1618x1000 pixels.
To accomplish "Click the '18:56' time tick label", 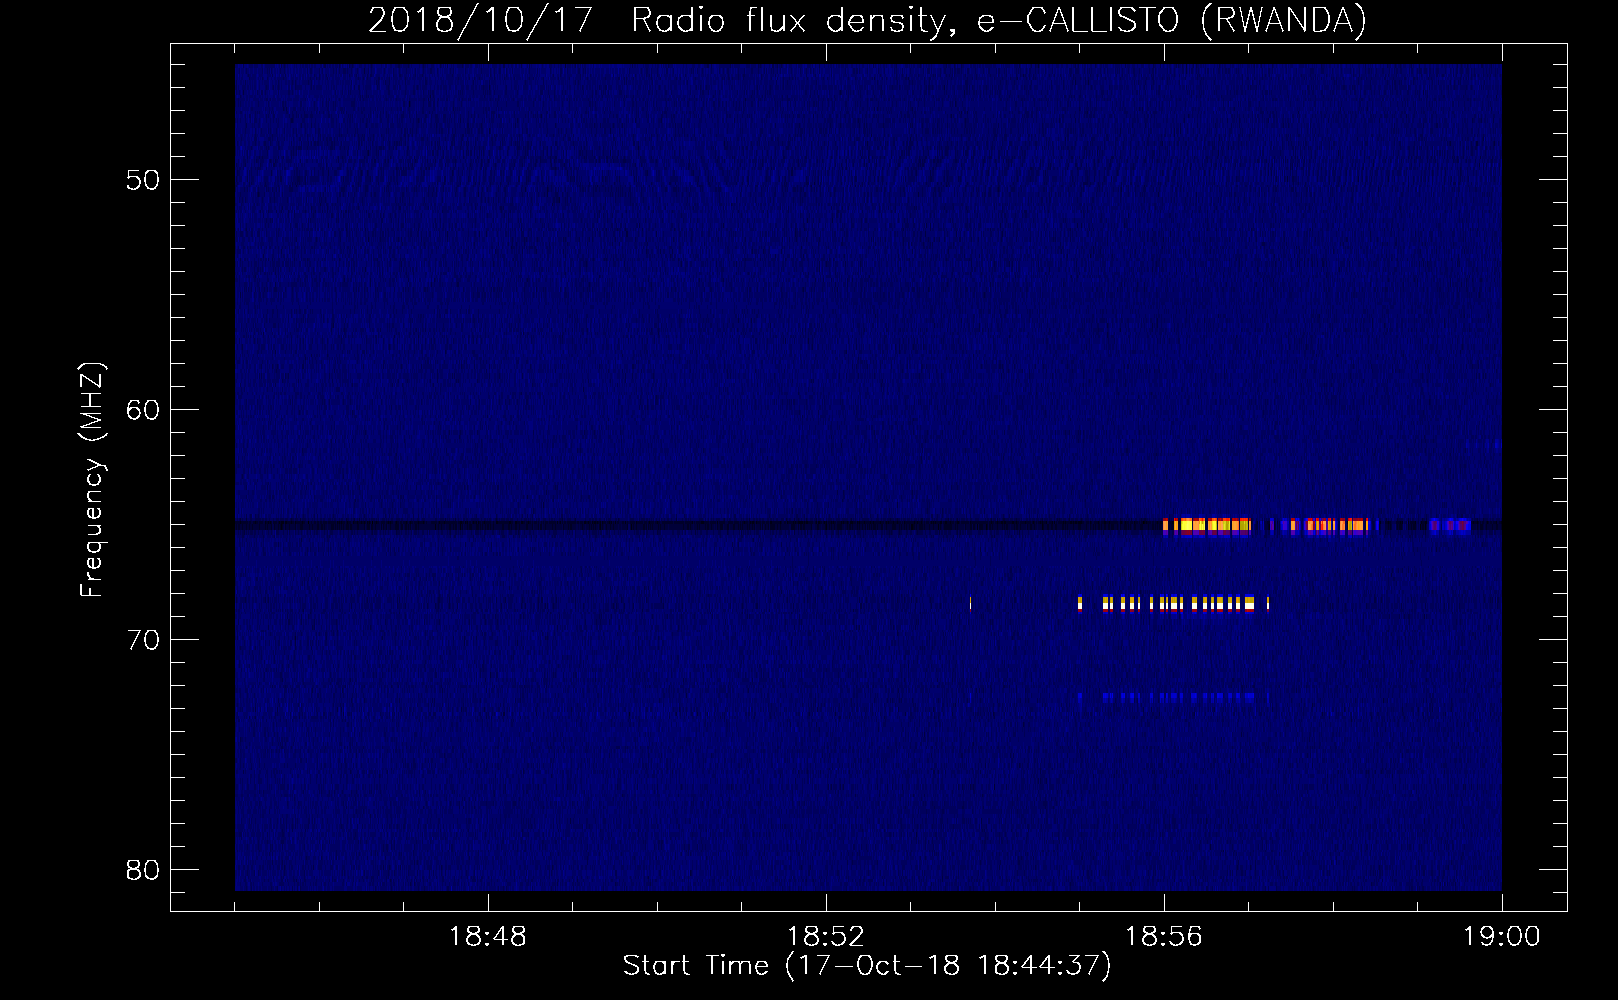I will (1163, 936).
